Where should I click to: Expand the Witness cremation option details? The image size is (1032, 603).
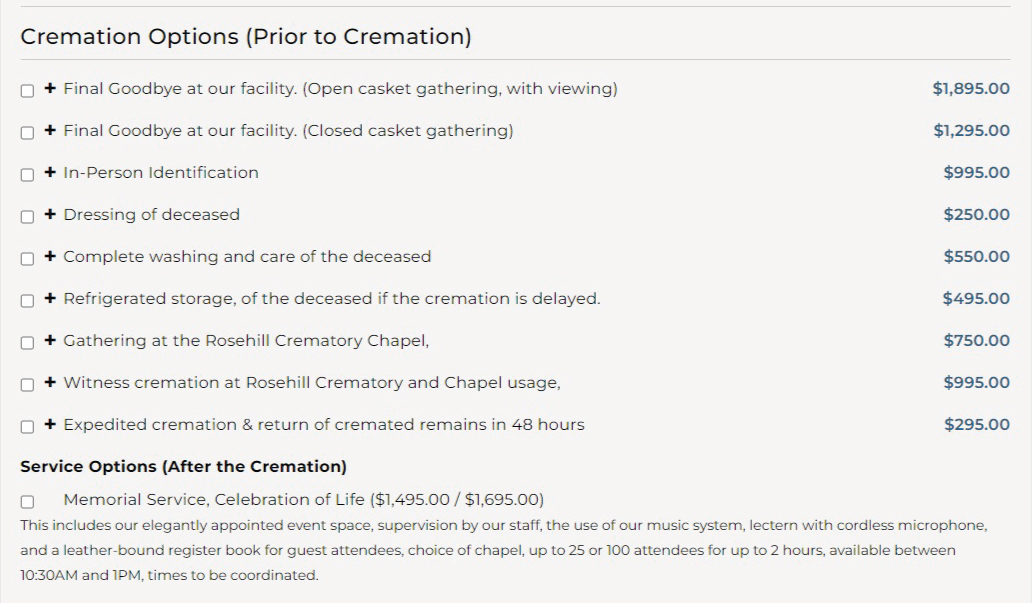[x=50, y=382]
